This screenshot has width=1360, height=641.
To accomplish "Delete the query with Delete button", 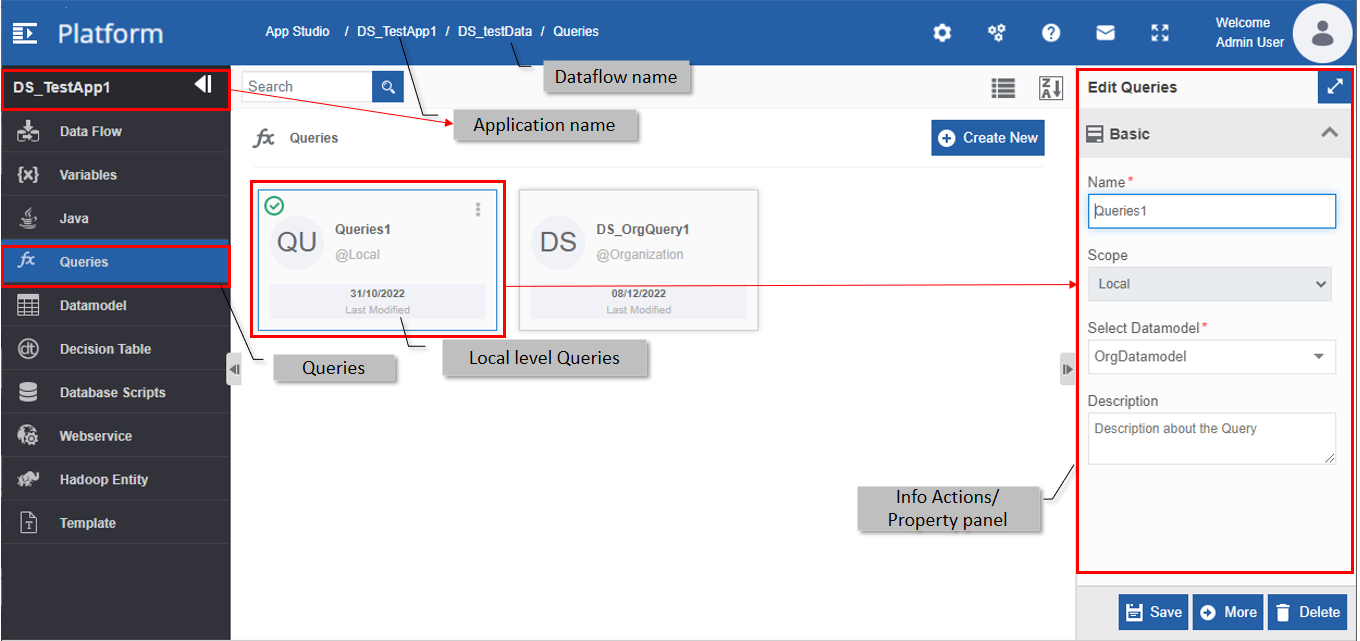I will coord(1307,612).
